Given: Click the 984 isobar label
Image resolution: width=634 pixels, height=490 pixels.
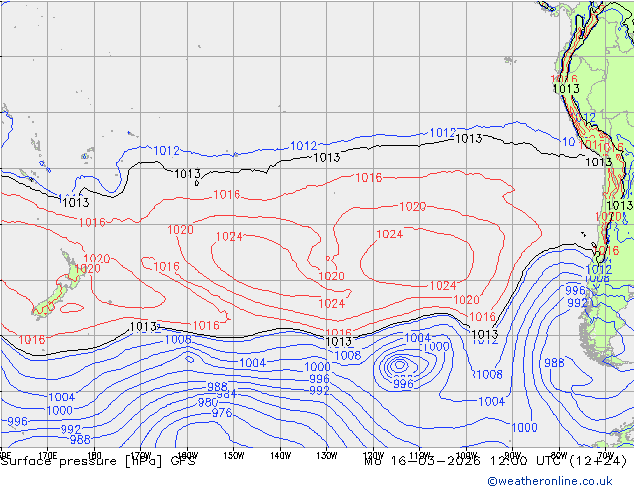Looking at the screenshot, I should (x=226, y=394).
